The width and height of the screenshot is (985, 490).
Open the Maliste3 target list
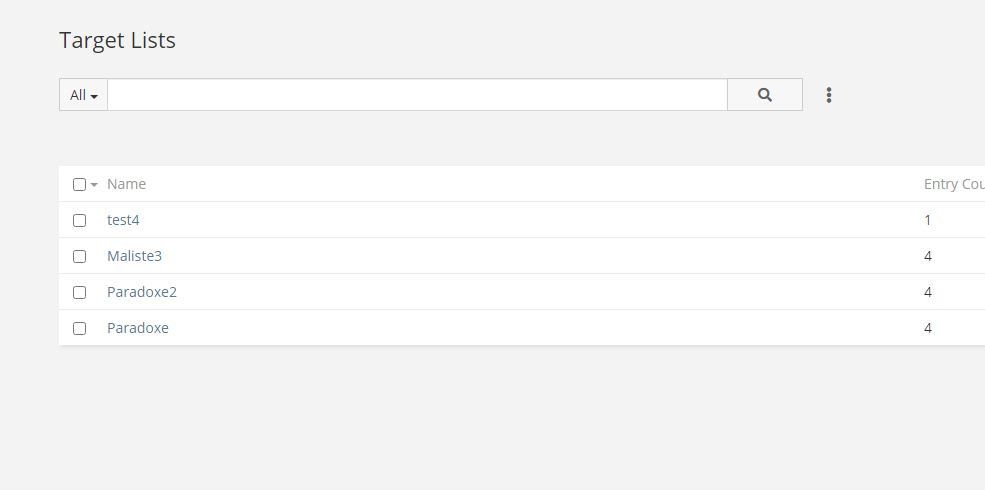click(x=134, y=256)
